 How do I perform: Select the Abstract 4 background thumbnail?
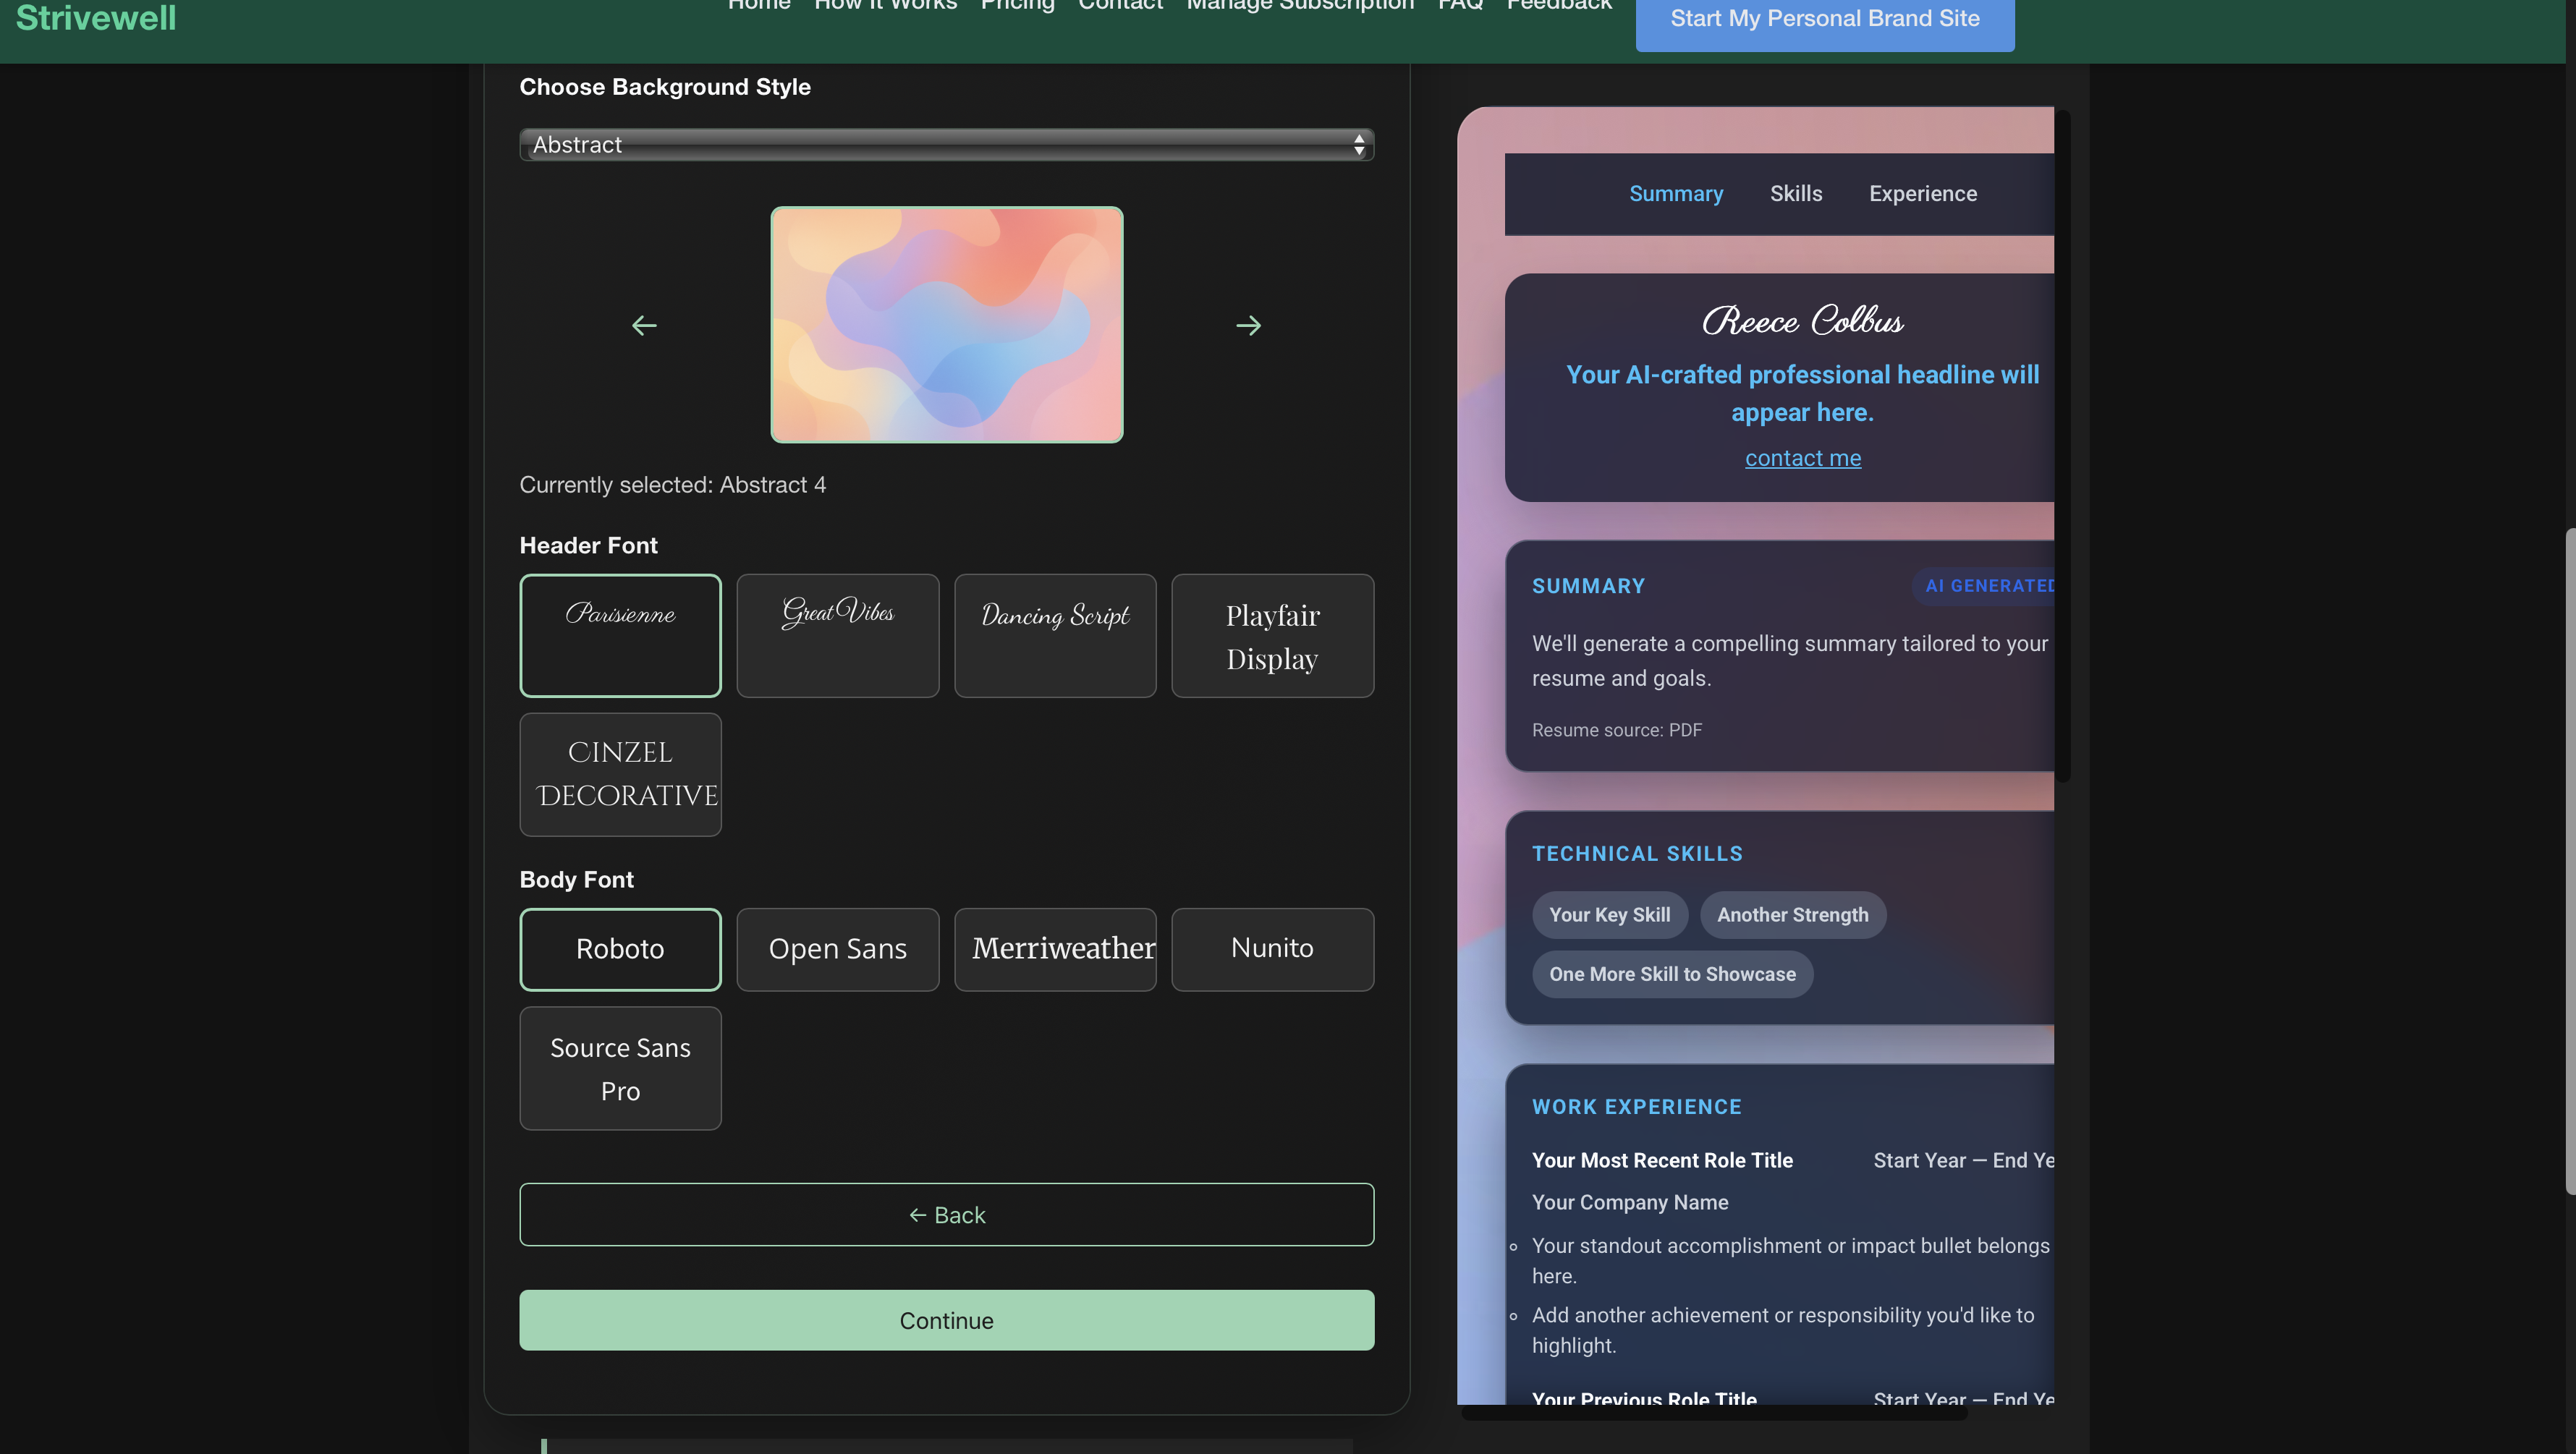click(x=946, y=325)
